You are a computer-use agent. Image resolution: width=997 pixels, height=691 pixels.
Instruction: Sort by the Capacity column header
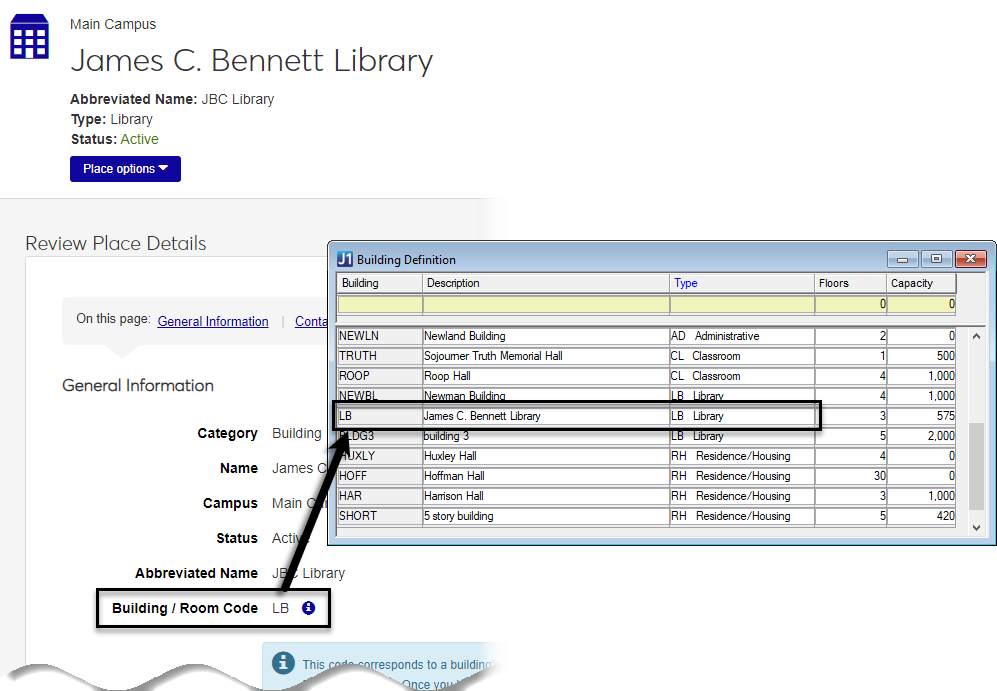(x=921, y=284)
